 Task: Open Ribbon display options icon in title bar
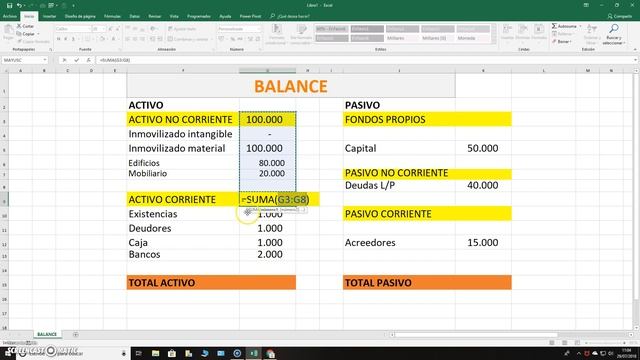coord(586,5)
